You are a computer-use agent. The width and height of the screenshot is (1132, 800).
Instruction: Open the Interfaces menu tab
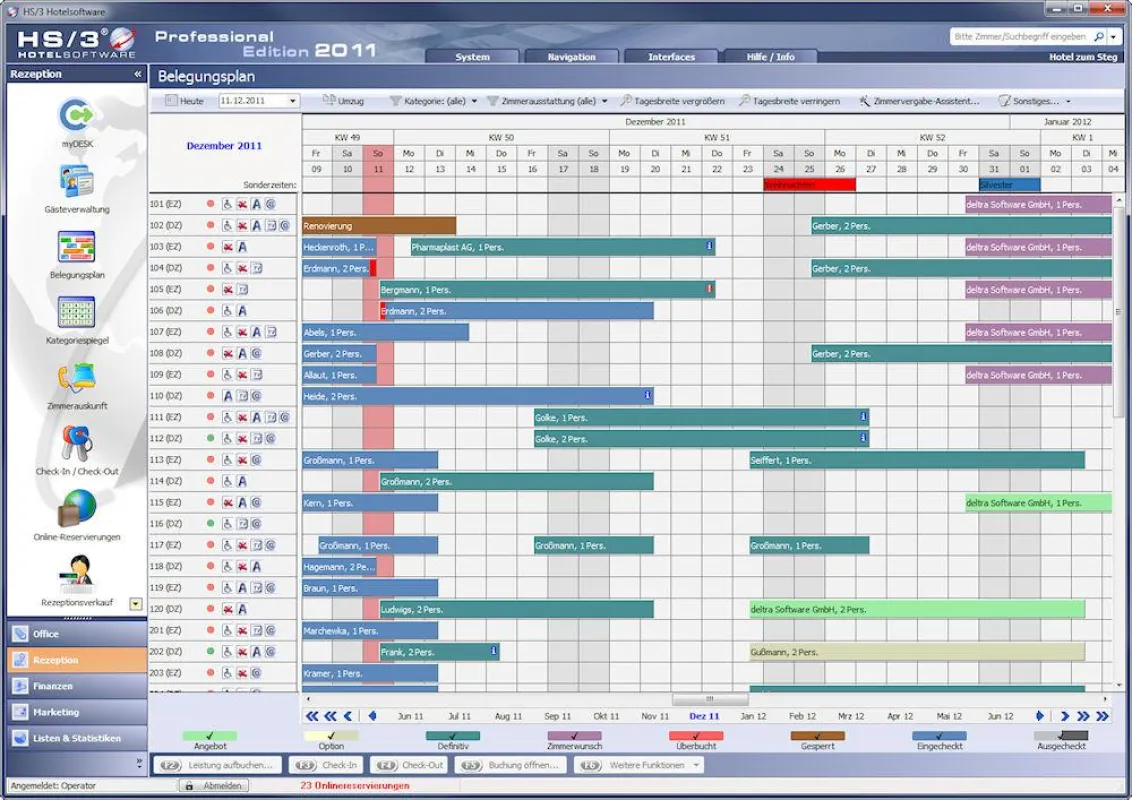pyautogui.click(x=671, y=56)
